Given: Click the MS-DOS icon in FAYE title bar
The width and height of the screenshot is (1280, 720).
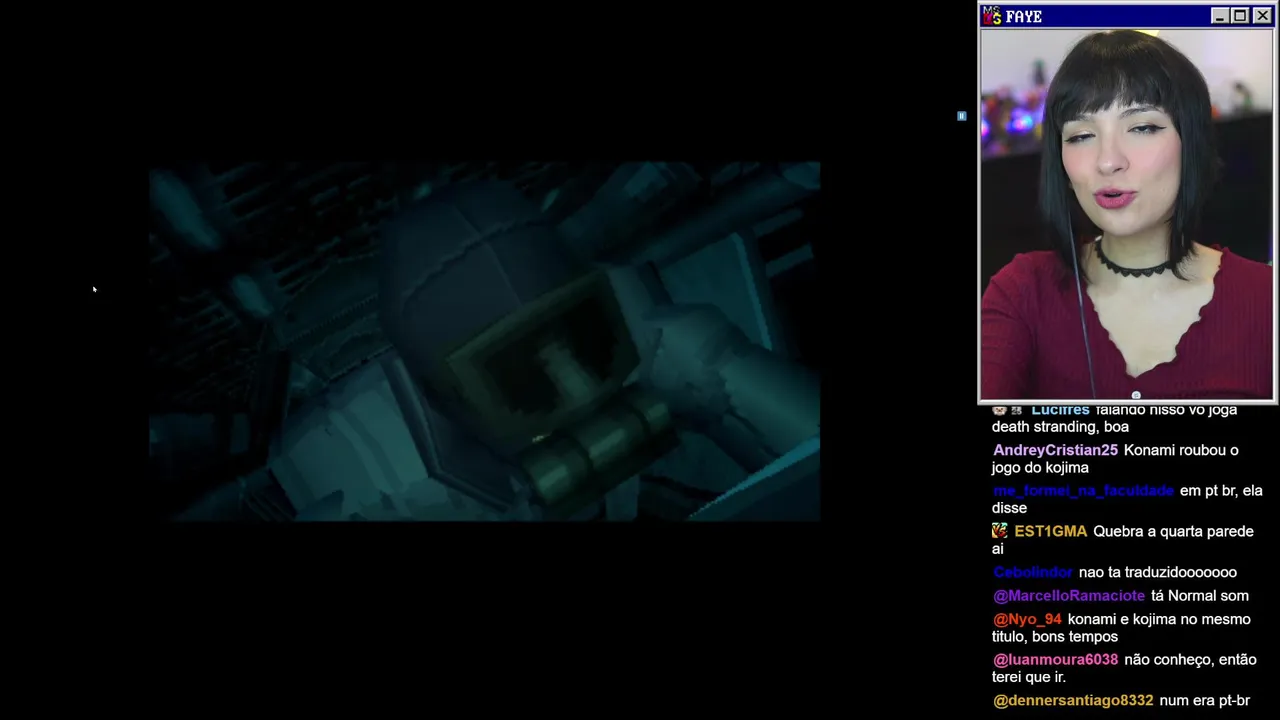Looking at the screenshot, I should (x=992, y=16).
